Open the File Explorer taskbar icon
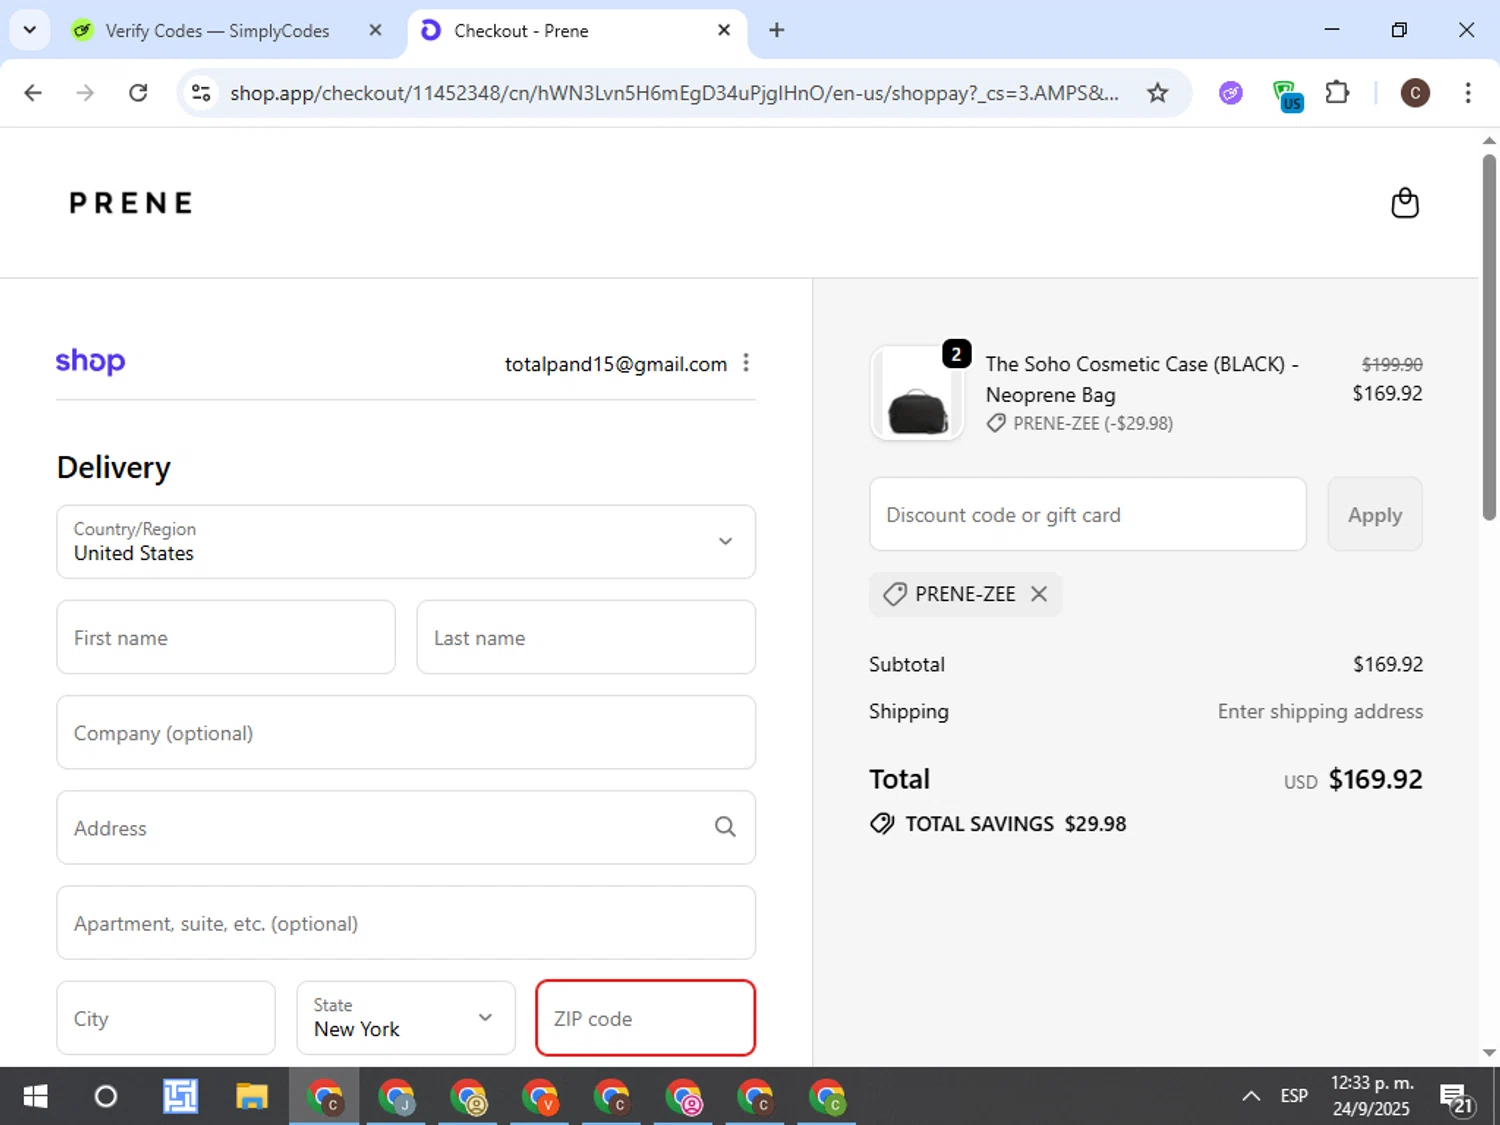1500x1125 pixels. coord(252,1097)
